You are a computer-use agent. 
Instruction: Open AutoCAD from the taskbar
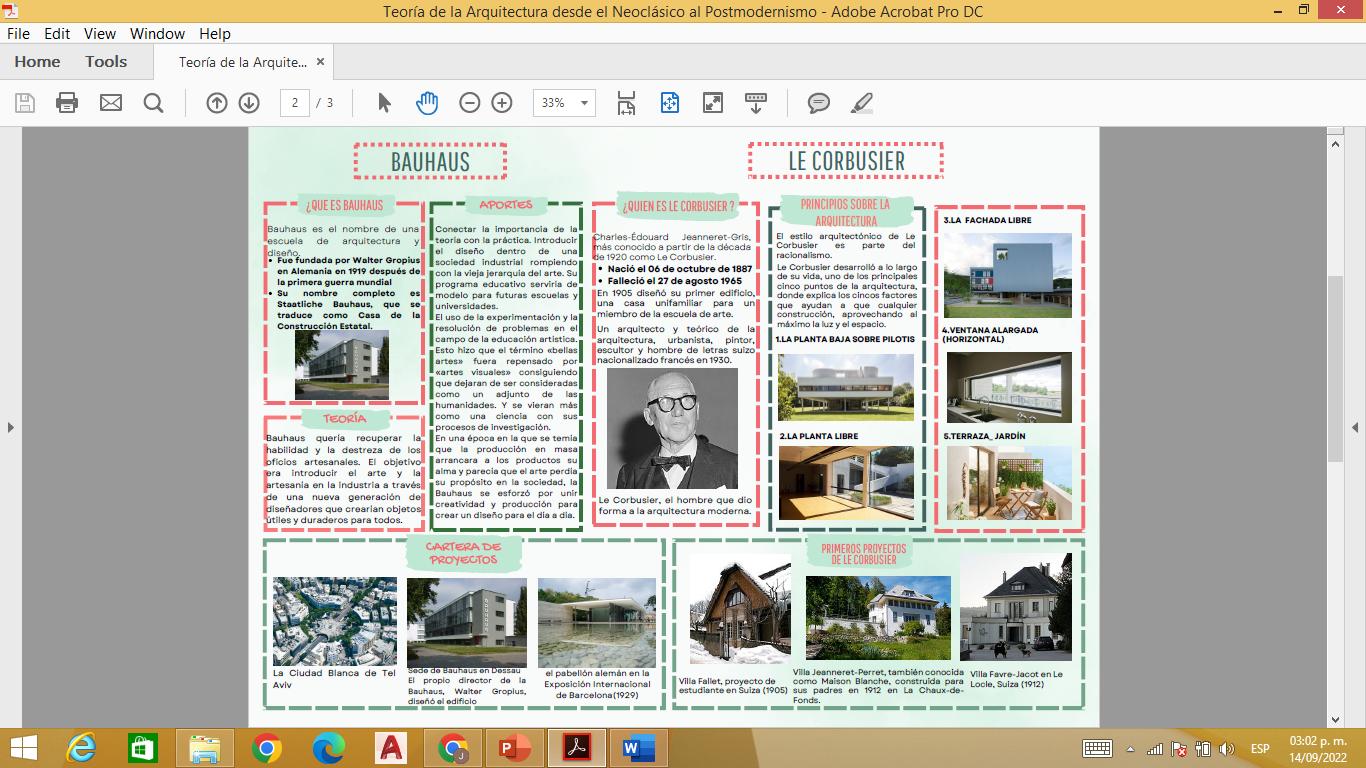click(391, 748)
